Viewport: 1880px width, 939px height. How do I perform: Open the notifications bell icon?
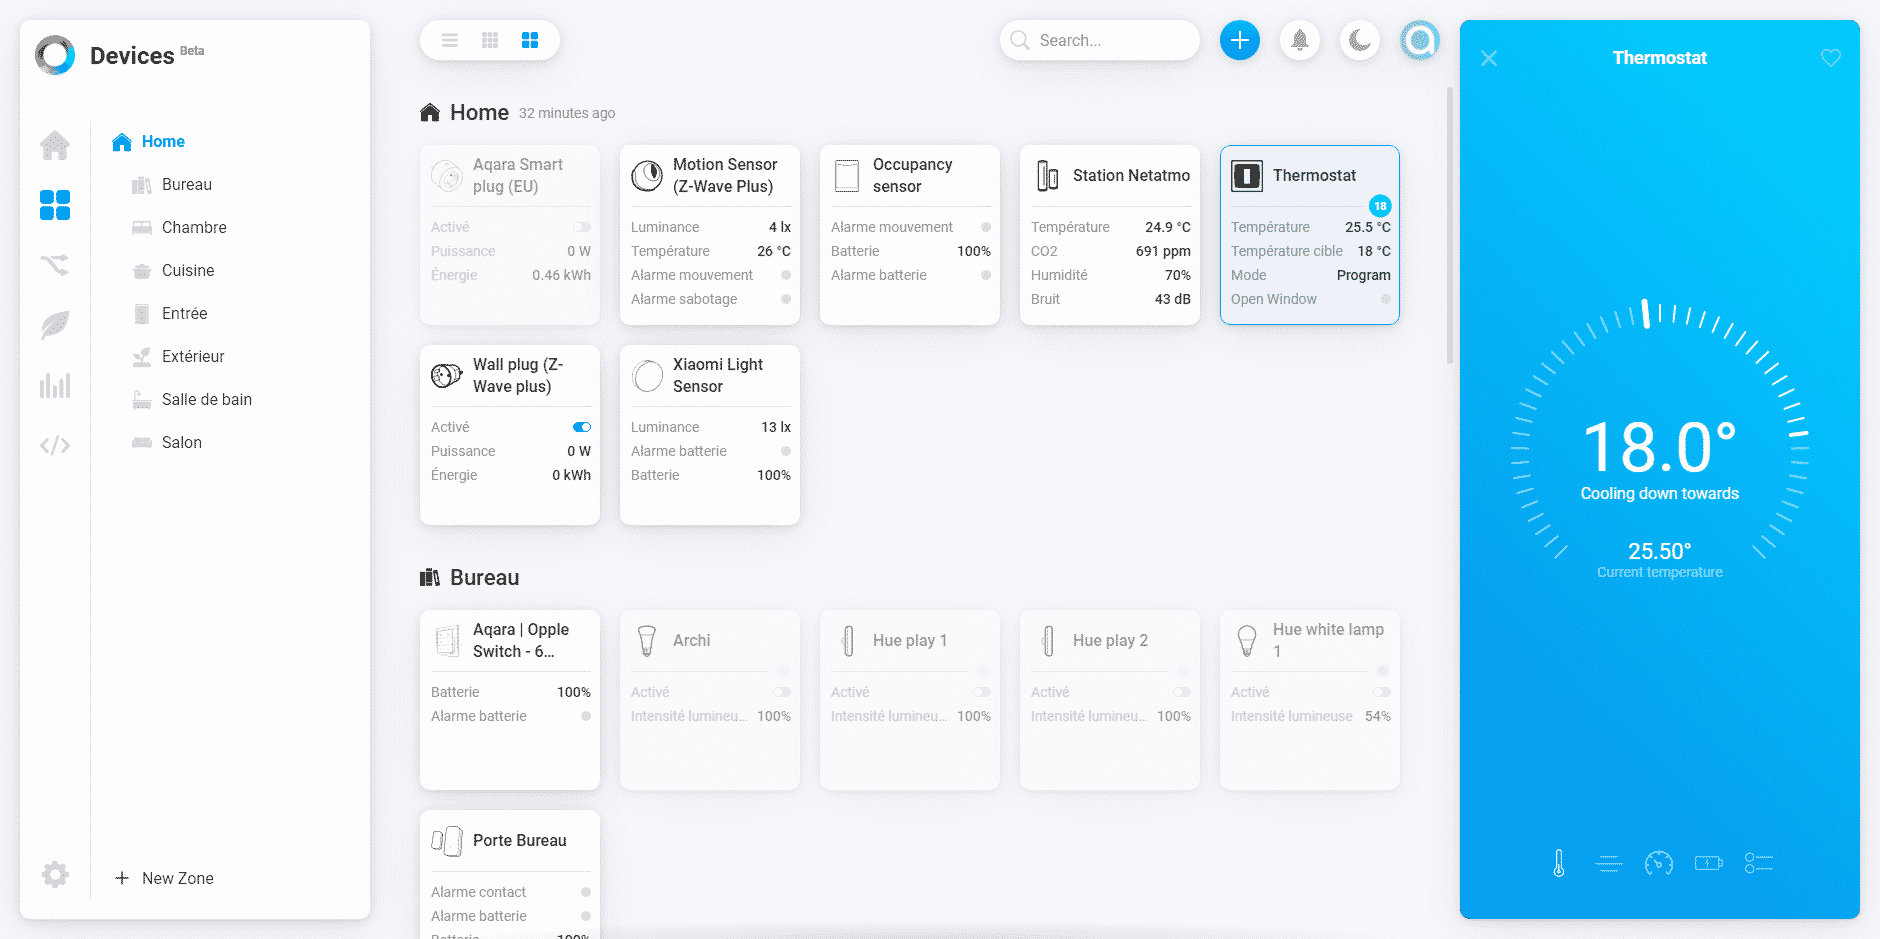[1299, 40]
